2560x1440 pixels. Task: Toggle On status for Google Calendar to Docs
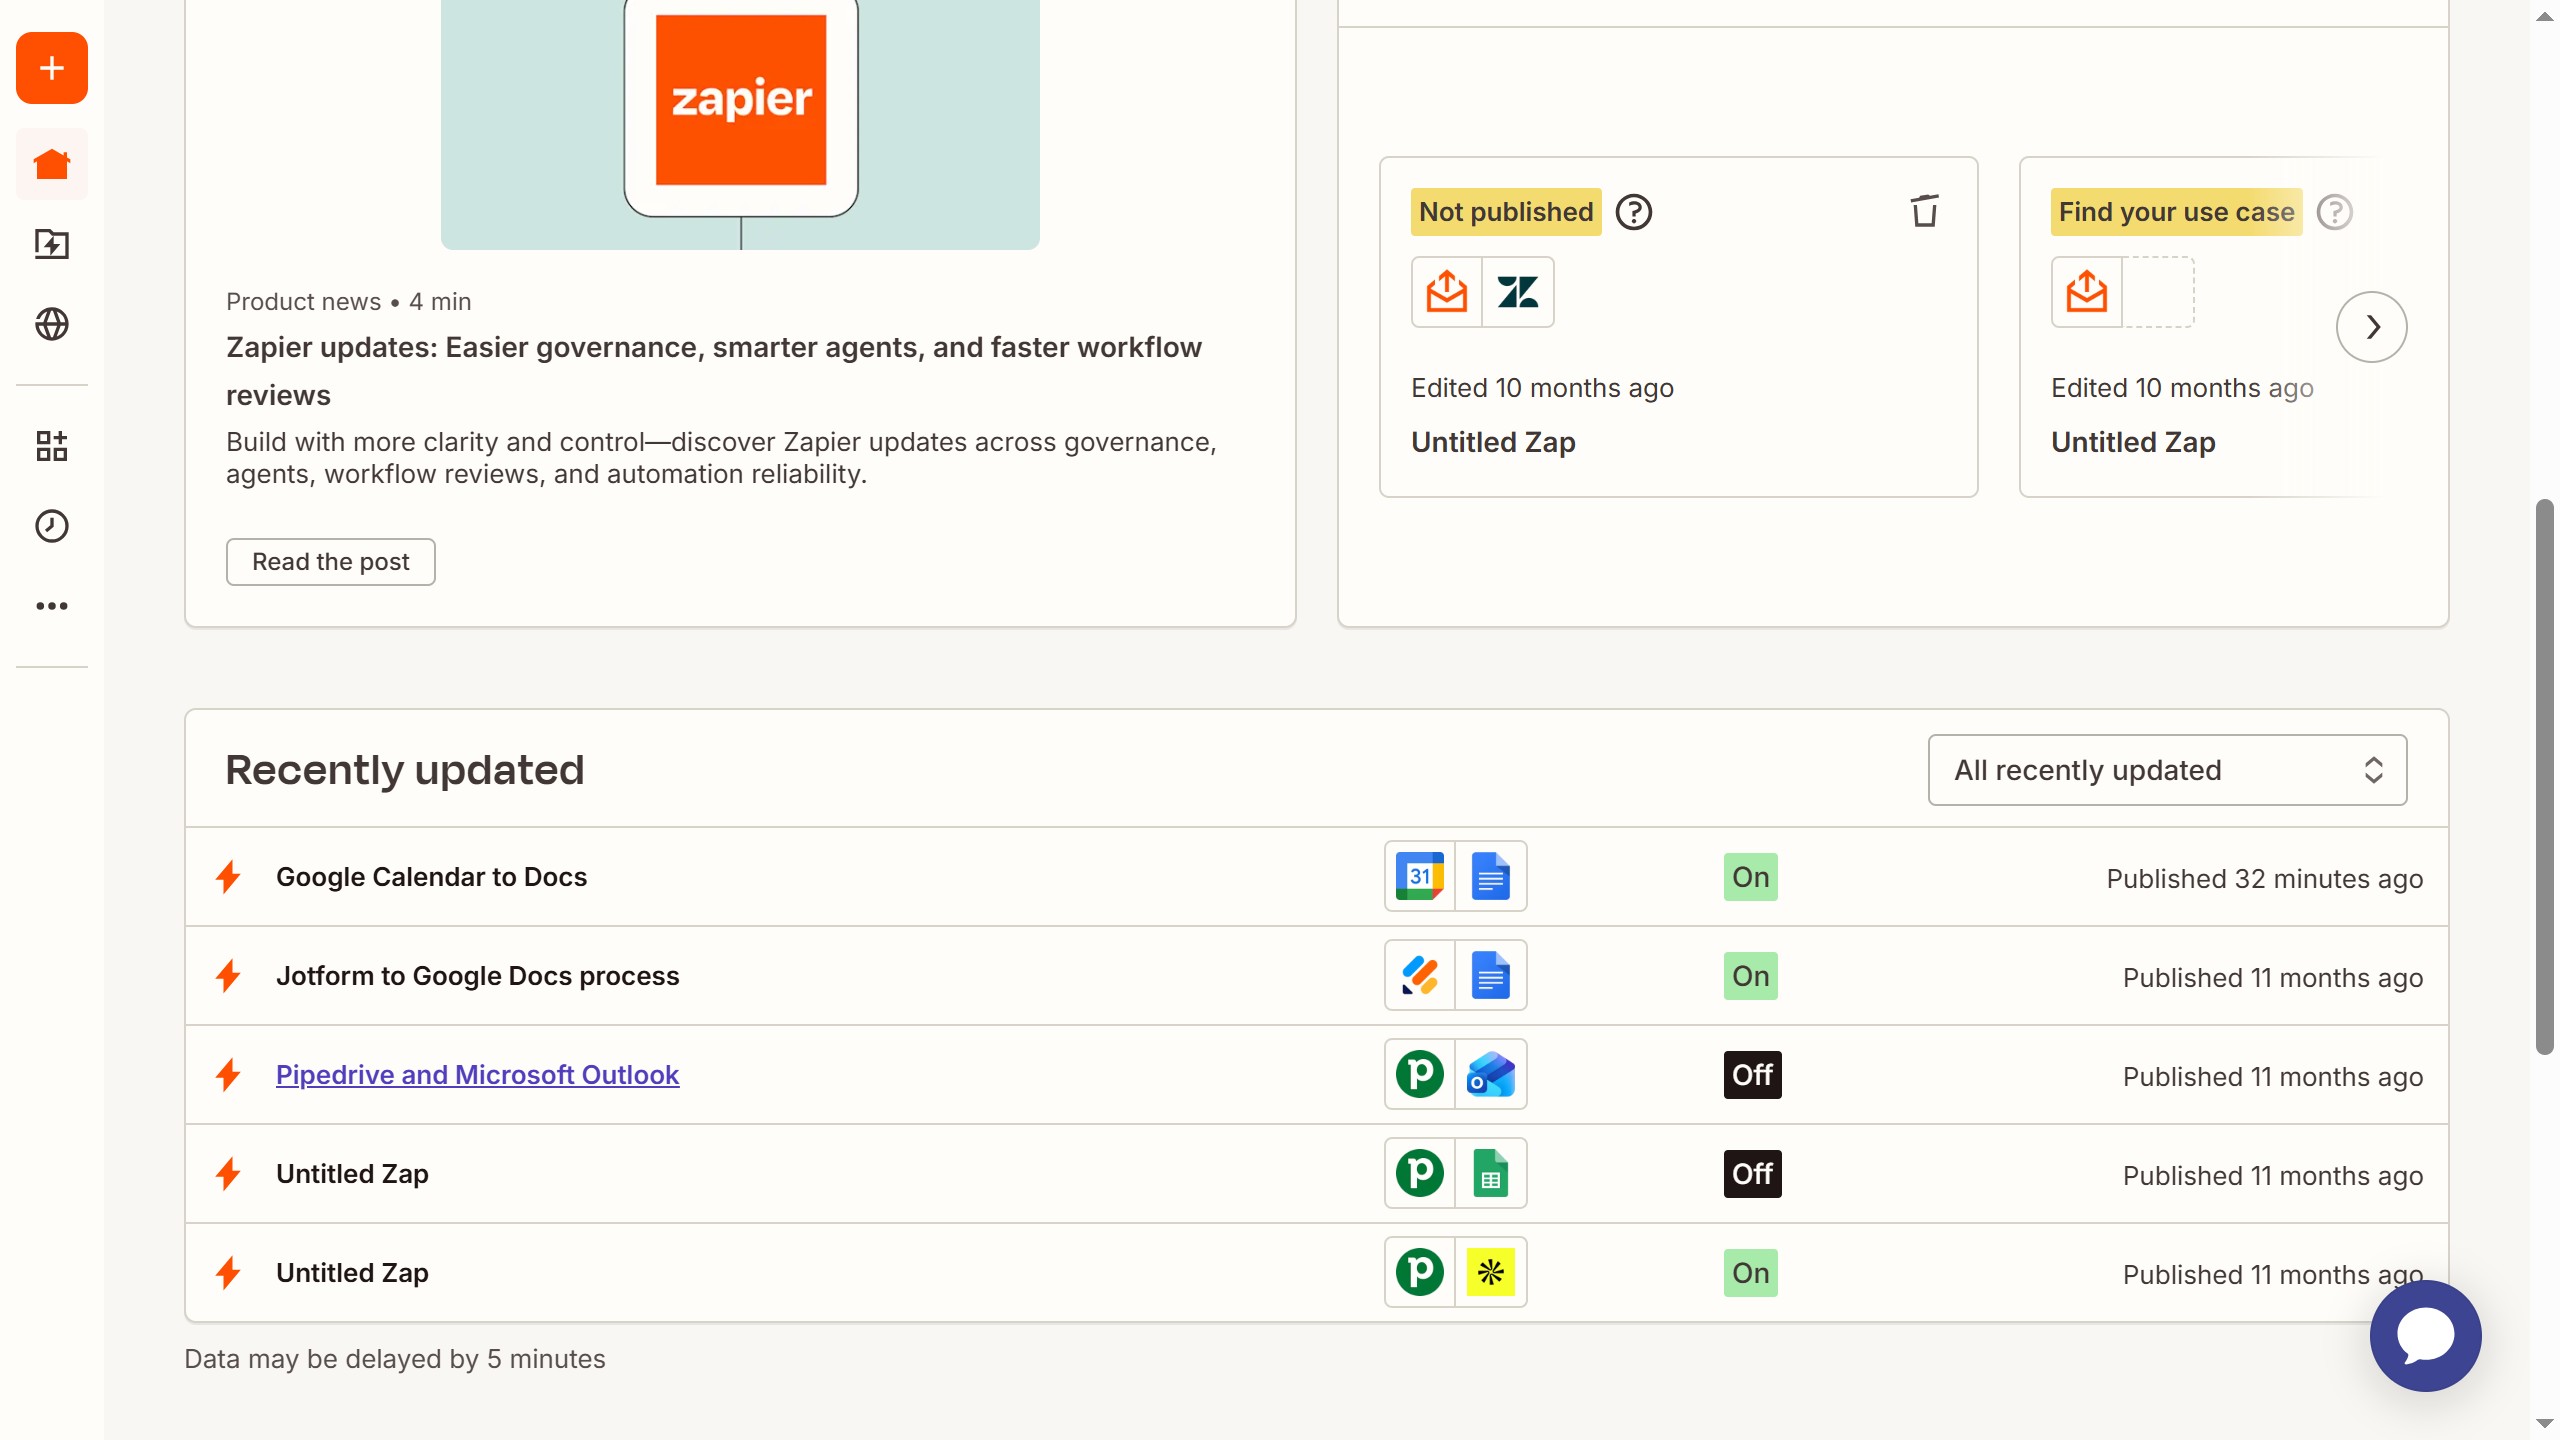coord(1751,877)
